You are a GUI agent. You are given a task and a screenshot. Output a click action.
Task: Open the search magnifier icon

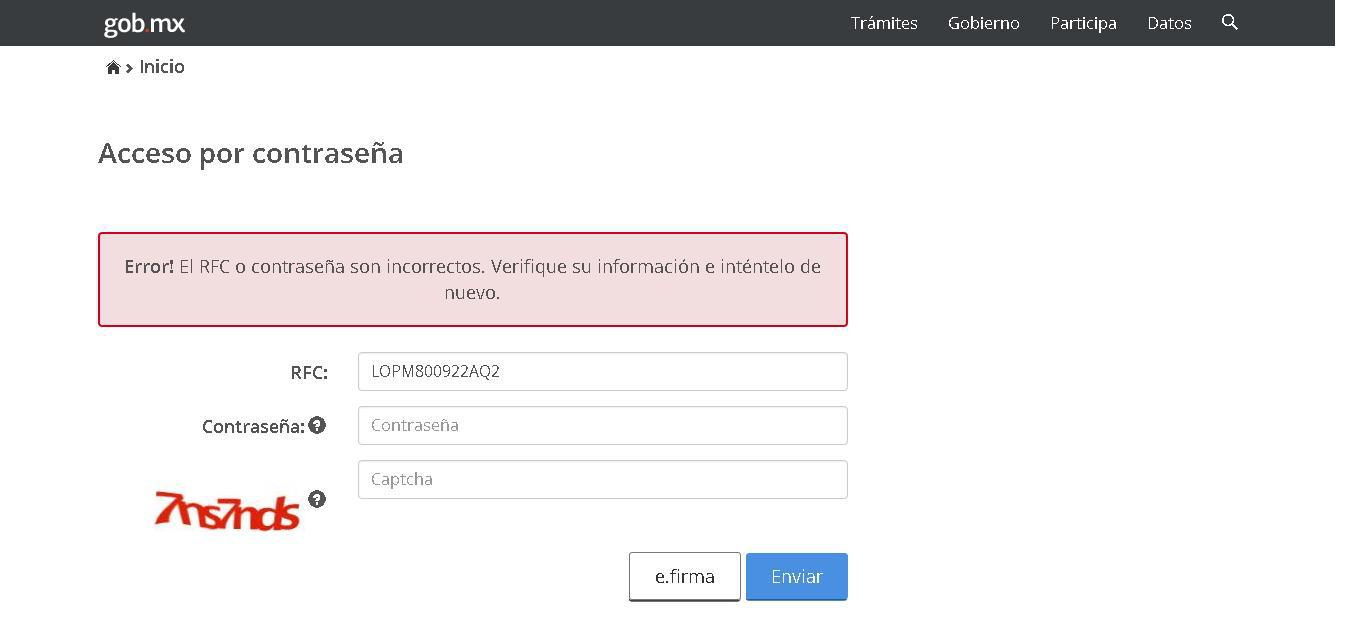pos(1230,22)
